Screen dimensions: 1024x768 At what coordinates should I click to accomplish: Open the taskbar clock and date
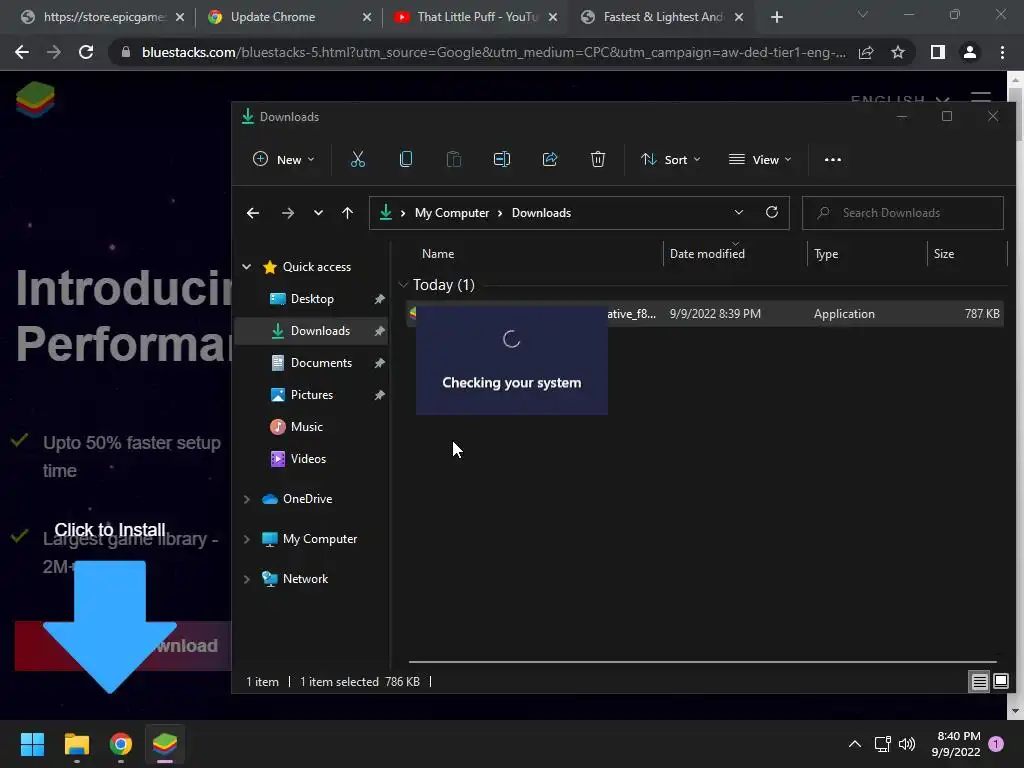[958, 744]
